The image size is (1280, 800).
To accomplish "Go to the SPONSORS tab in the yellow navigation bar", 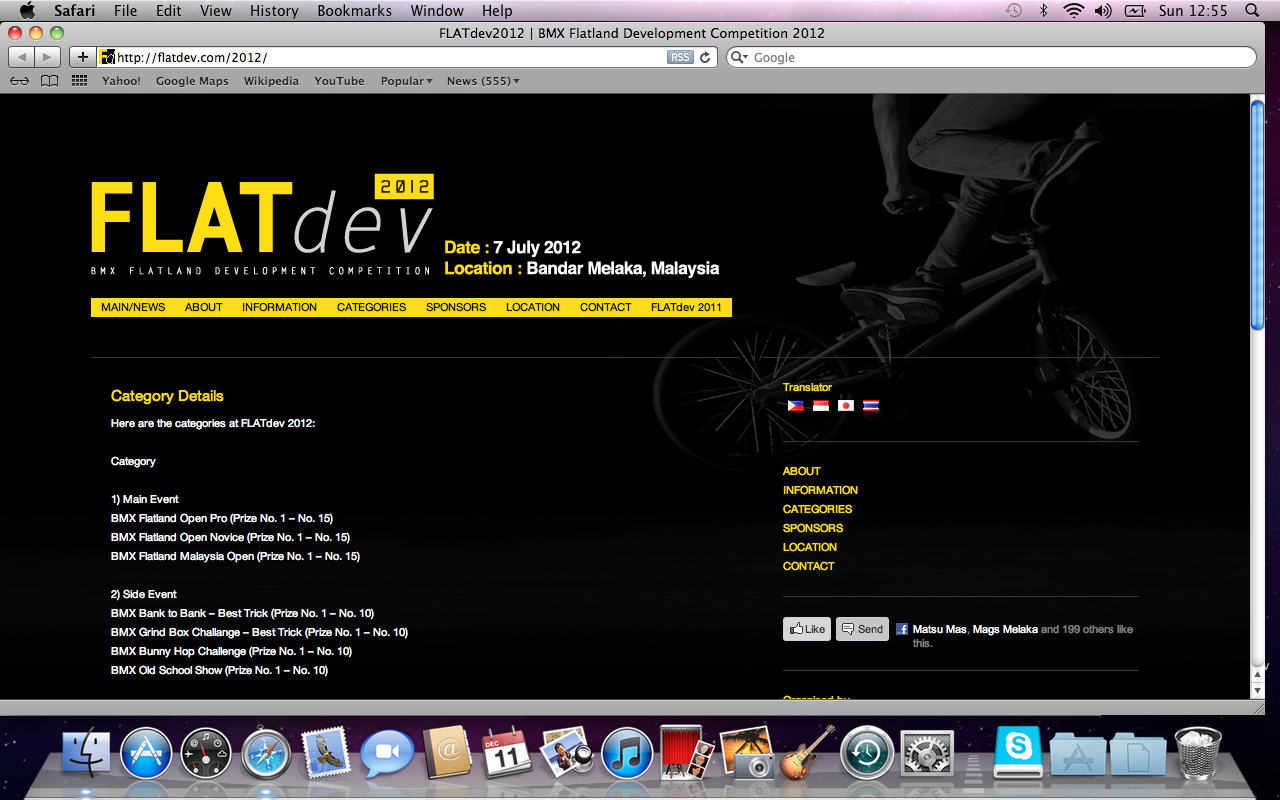I will pos(456,307).
